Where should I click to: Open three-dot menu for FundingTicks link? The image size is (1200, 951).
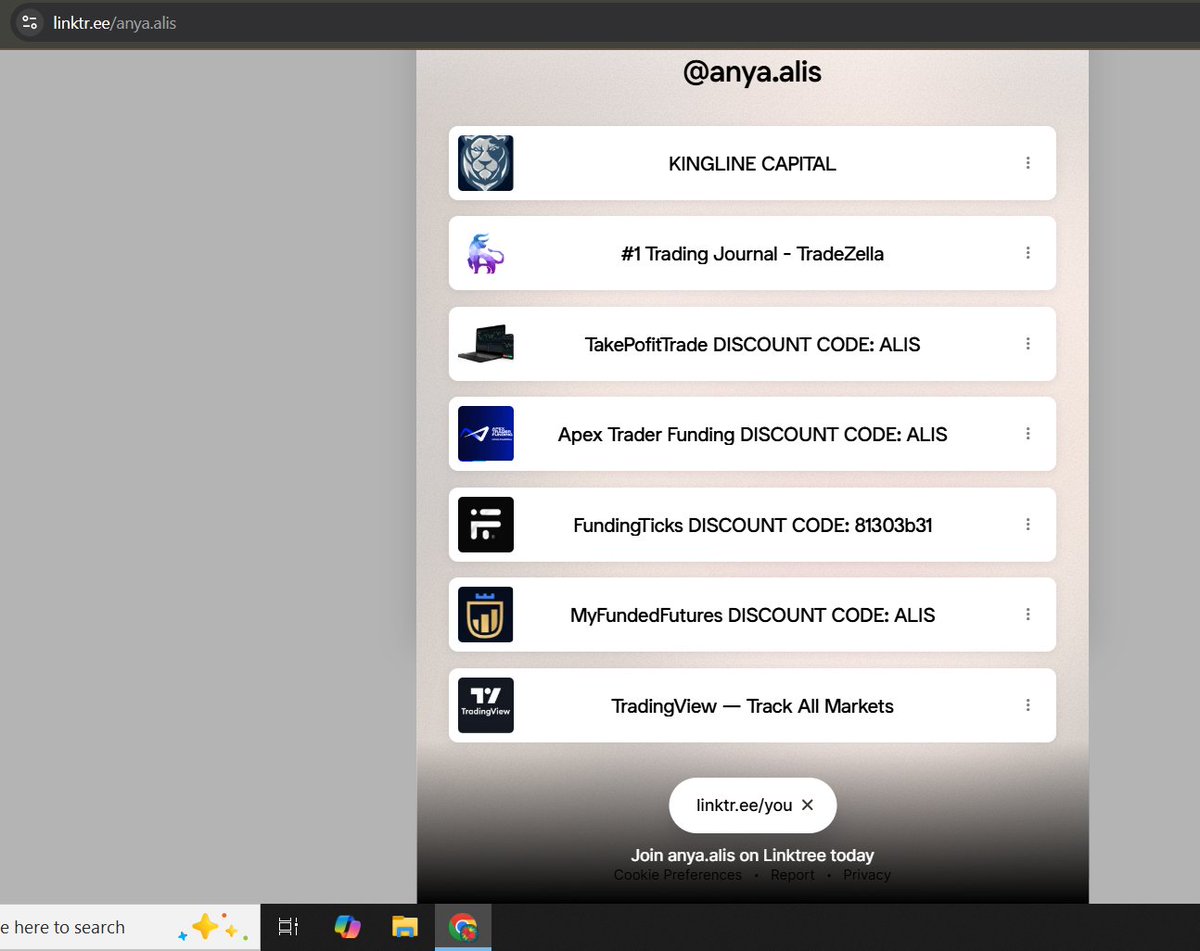coord(1028,524)
